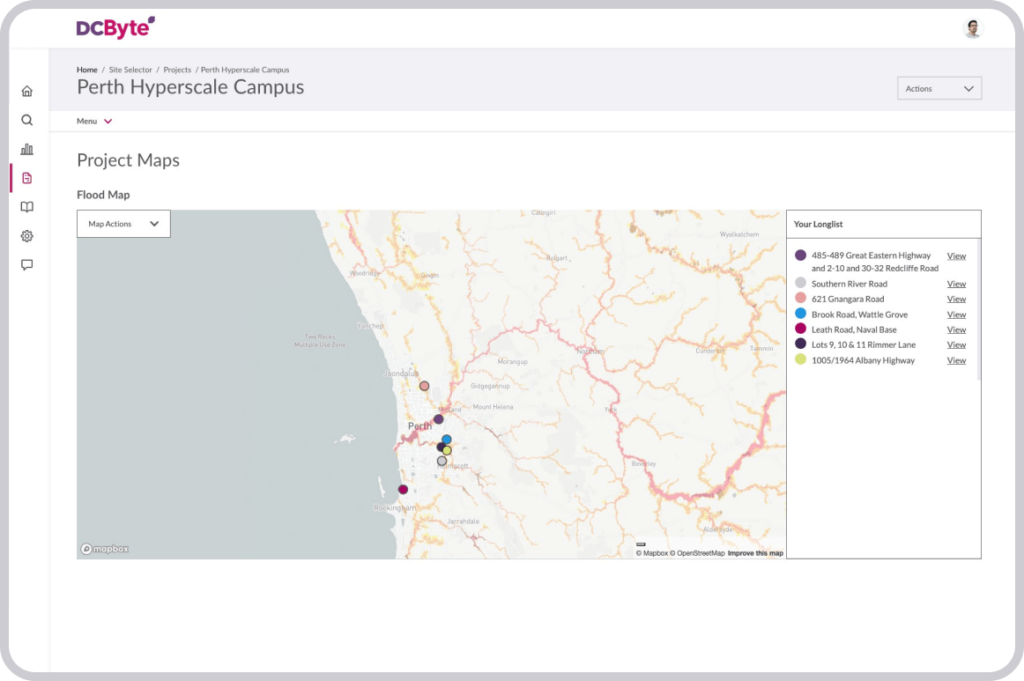Open the Projects breadcrumb entry
Screen dimensions: 1024x681
click(x=178, y=69)
